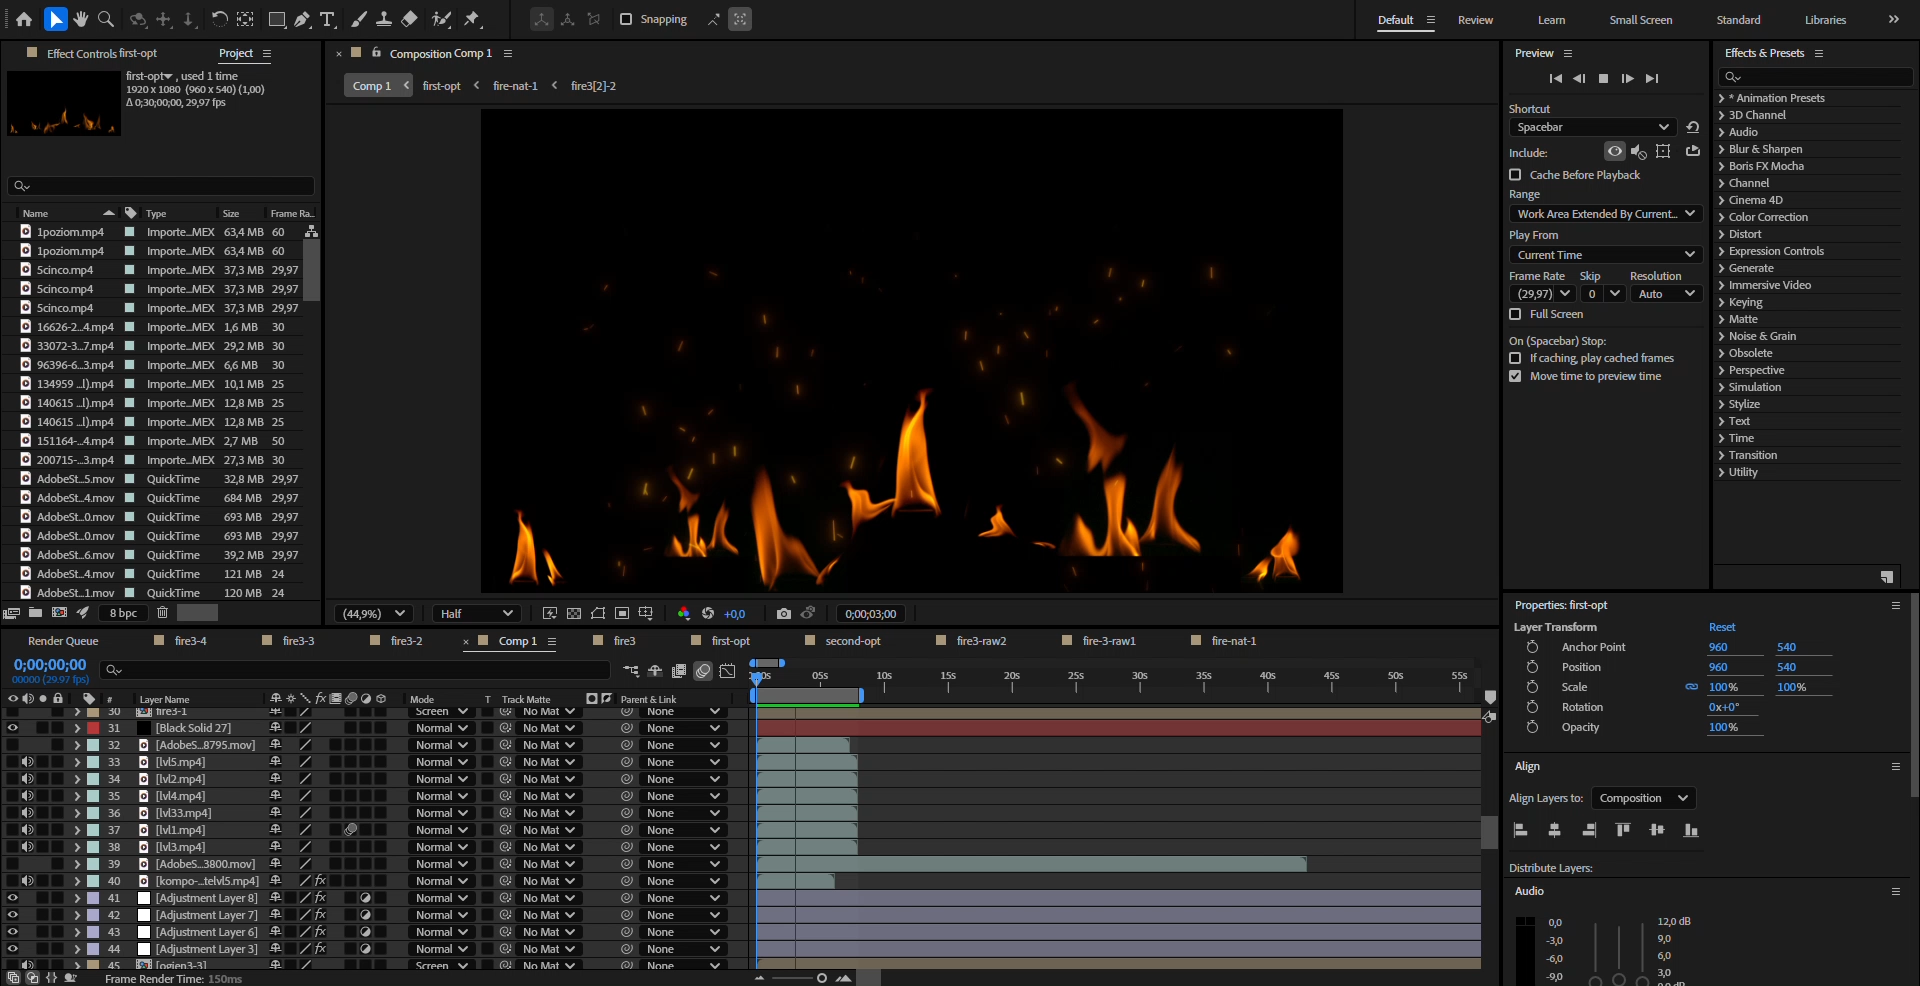Align layers horizontally to center
Viewport: 1920px width, 986px height.
[1554, 830]
